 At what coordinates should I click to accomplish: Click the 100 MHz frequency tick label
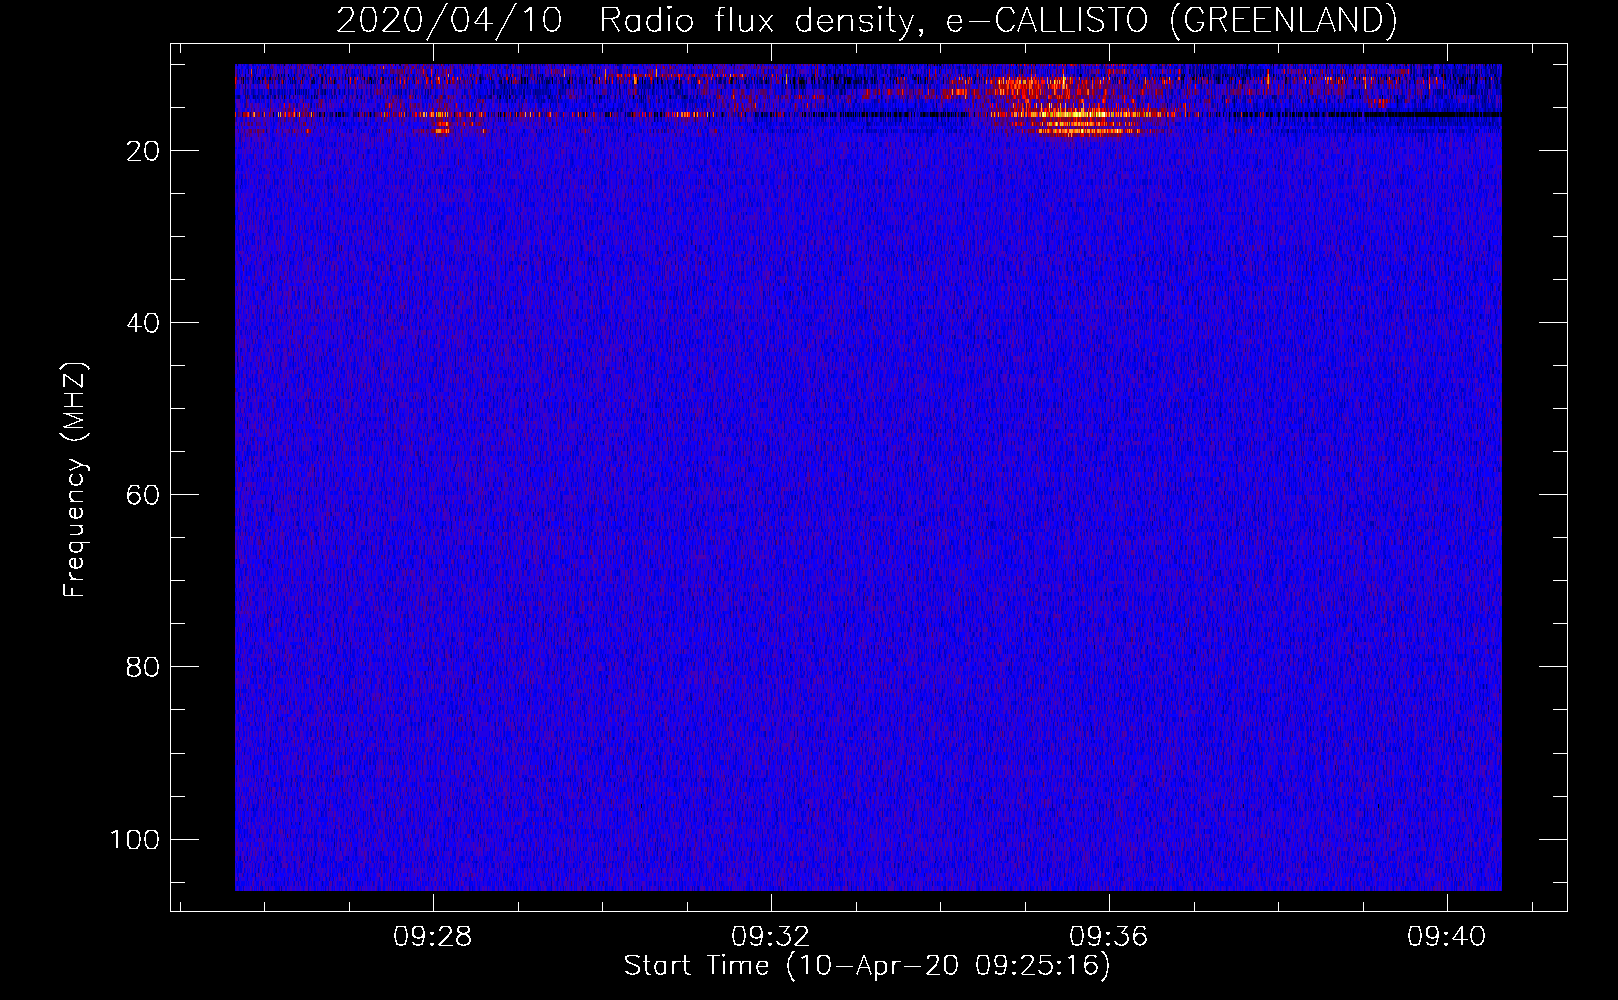click(135, 839)
